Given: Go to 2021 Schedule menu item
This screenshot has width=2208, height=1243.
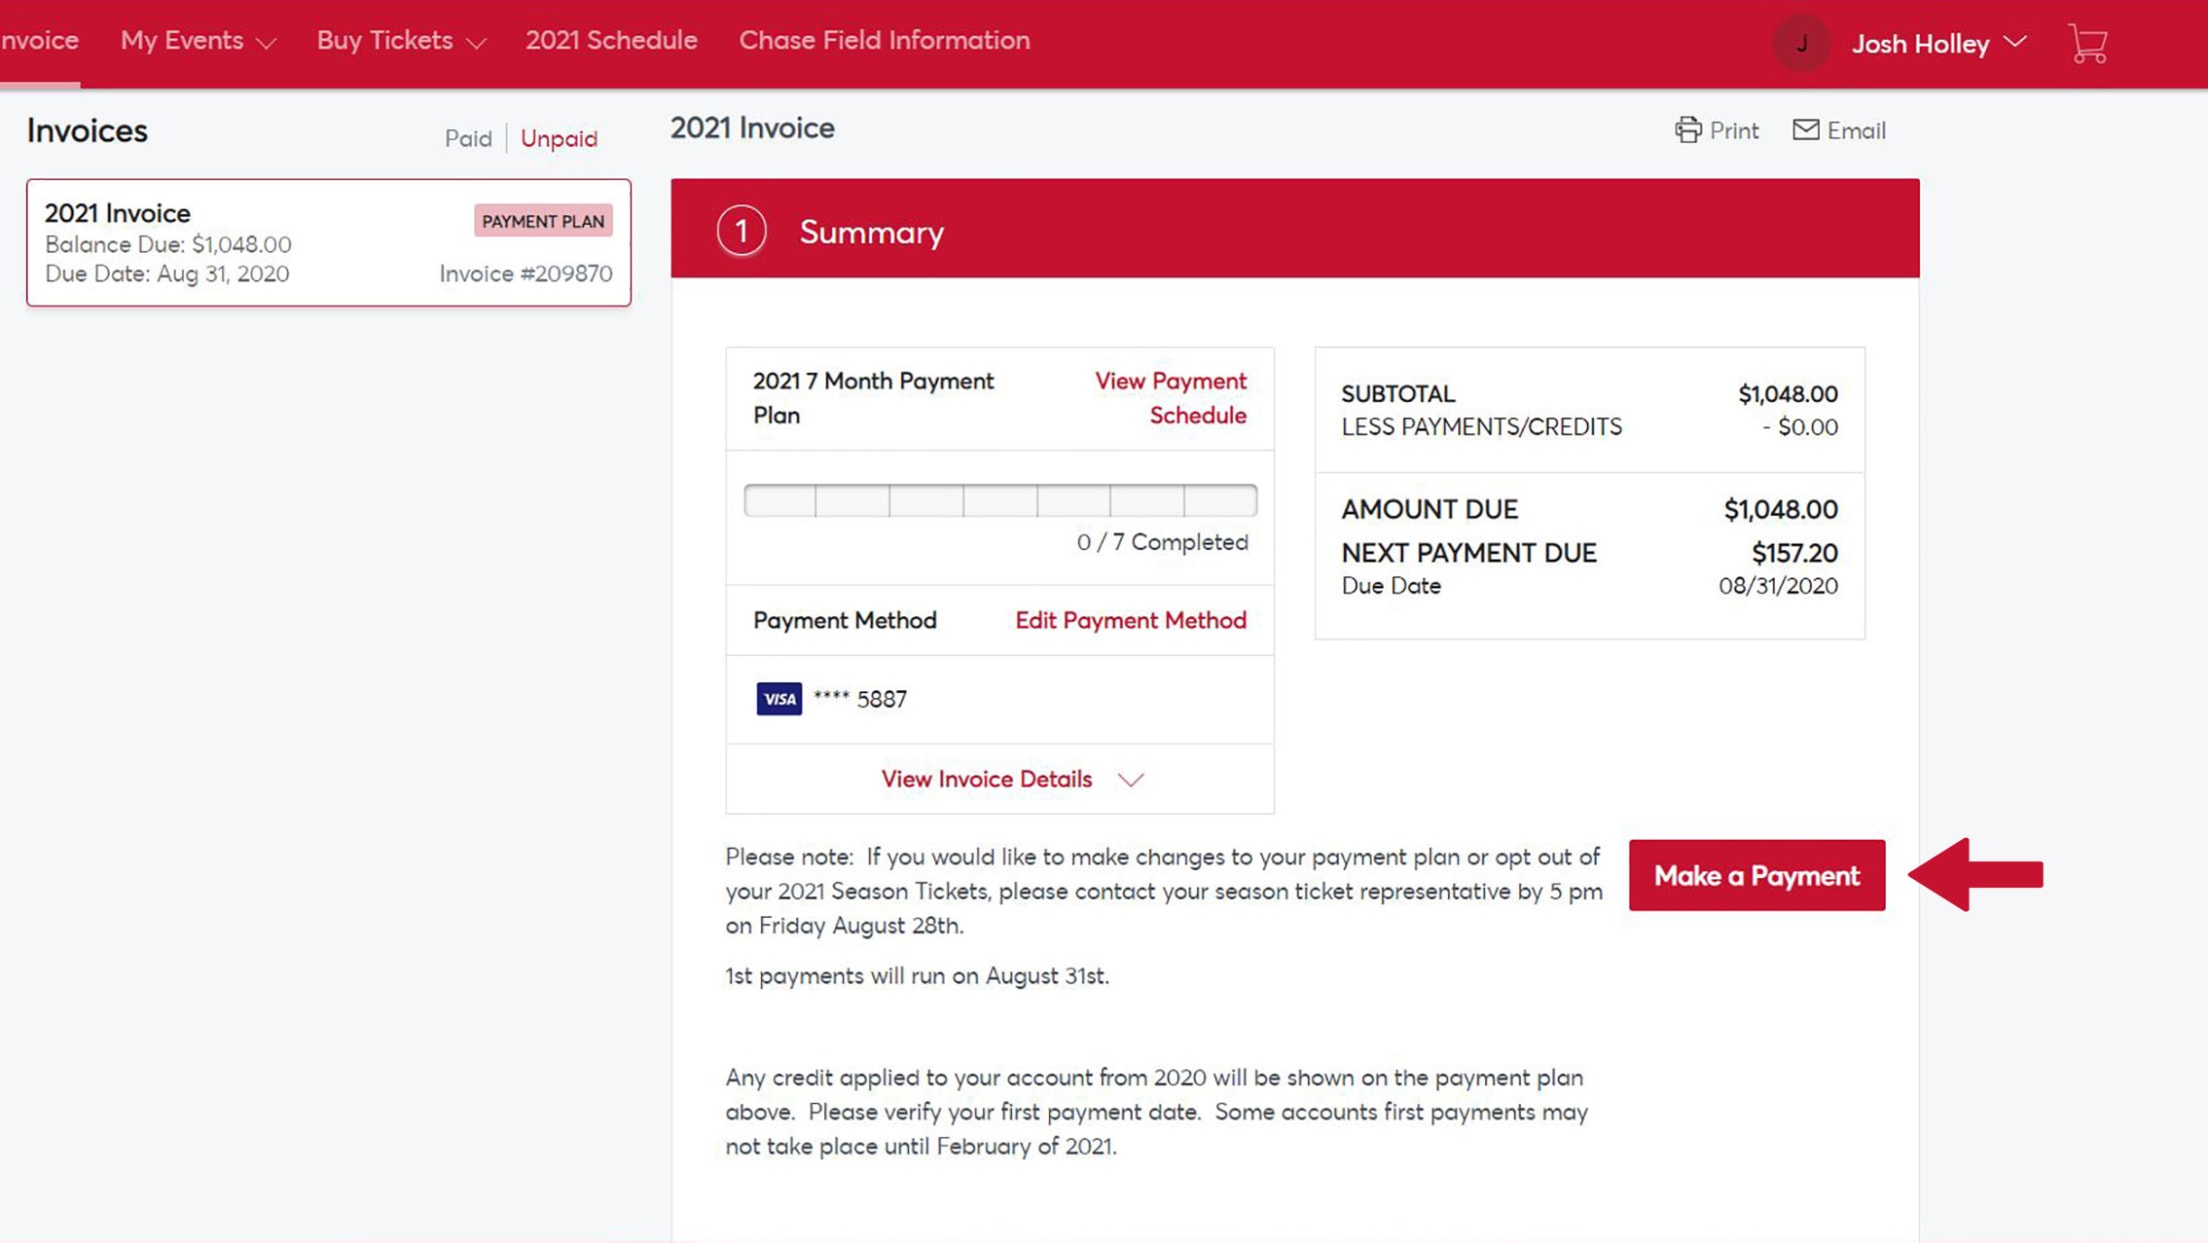Looking at the screenshot, I should point(611,41).
